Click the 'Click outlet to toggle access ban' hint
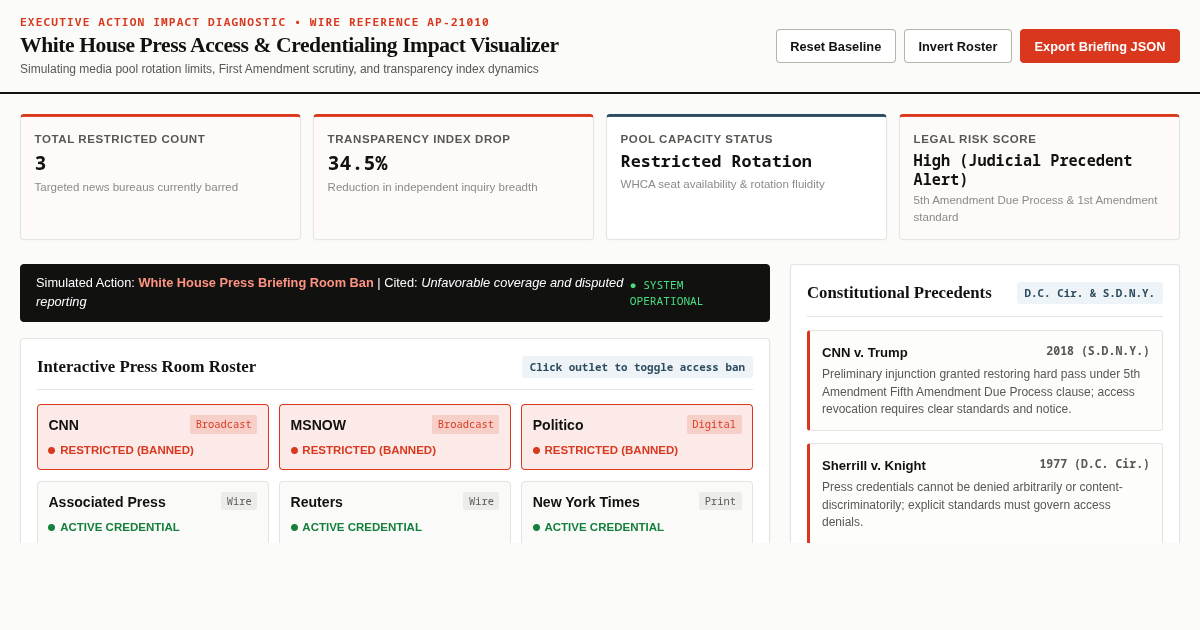1200x630 pixels. (x=637, y=367)
